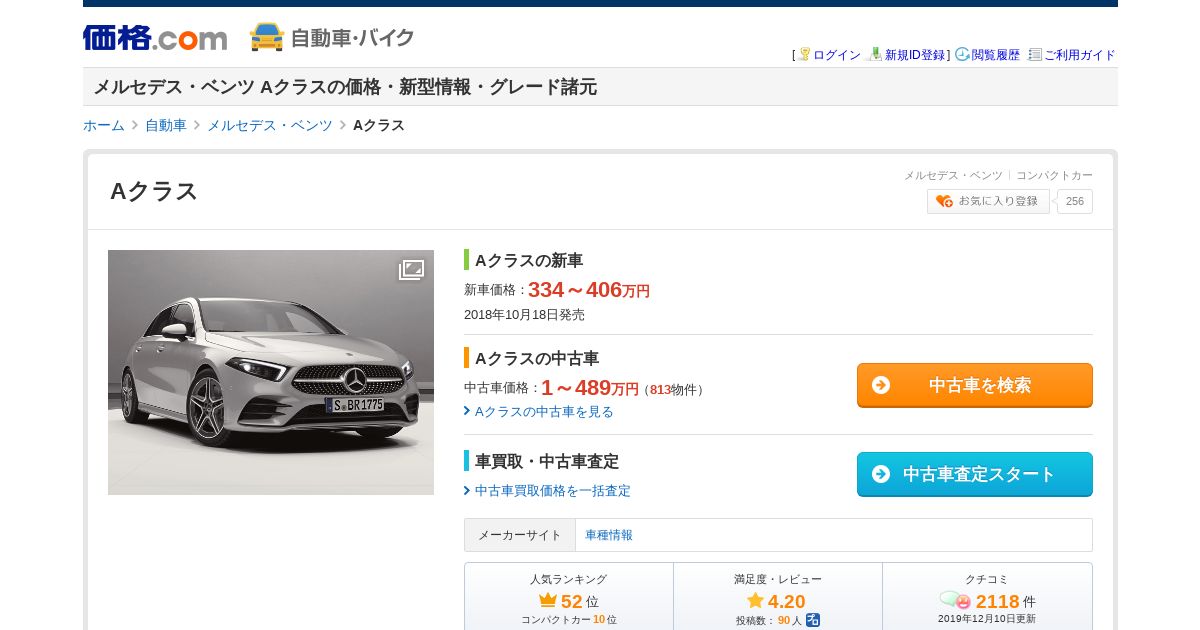Click the heart icon for お気に入り登録

coord(944,201)
